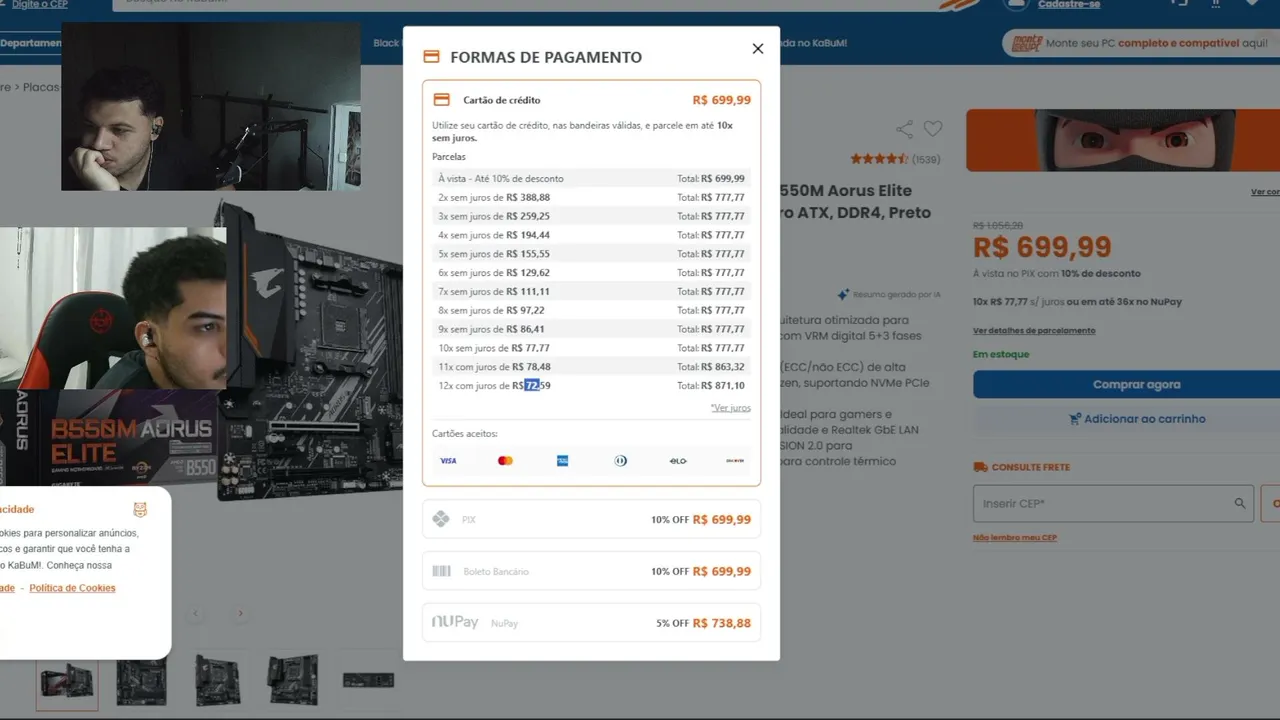
Task: Close the Formas de Pagamento dialog
Action: (757, 49)
